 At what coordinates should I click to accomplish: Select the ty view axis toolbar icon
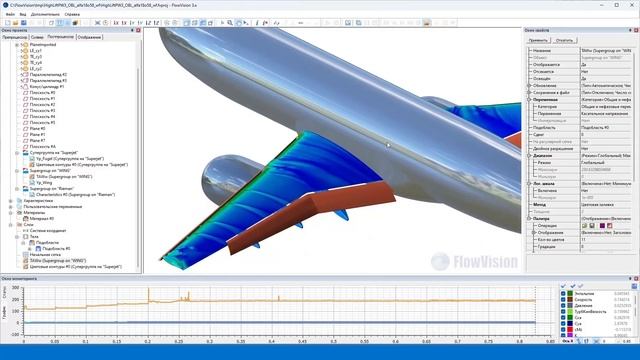click(x=140, y=23)
